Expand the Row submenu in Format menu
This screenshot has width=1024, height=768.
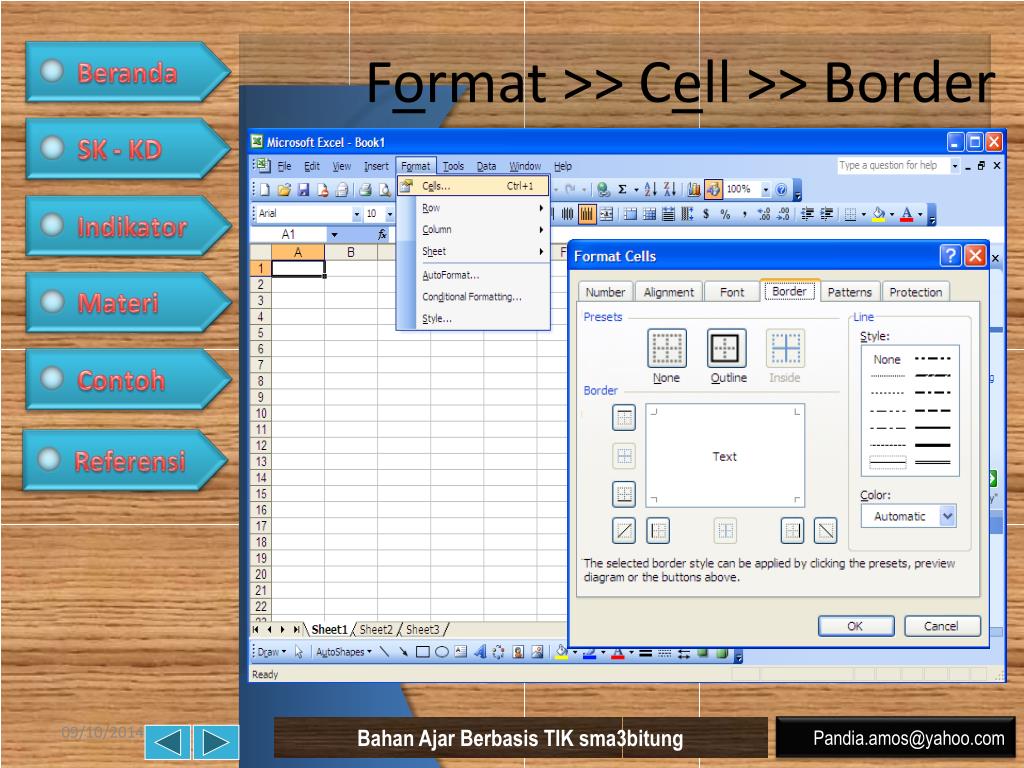pos(473,208)
